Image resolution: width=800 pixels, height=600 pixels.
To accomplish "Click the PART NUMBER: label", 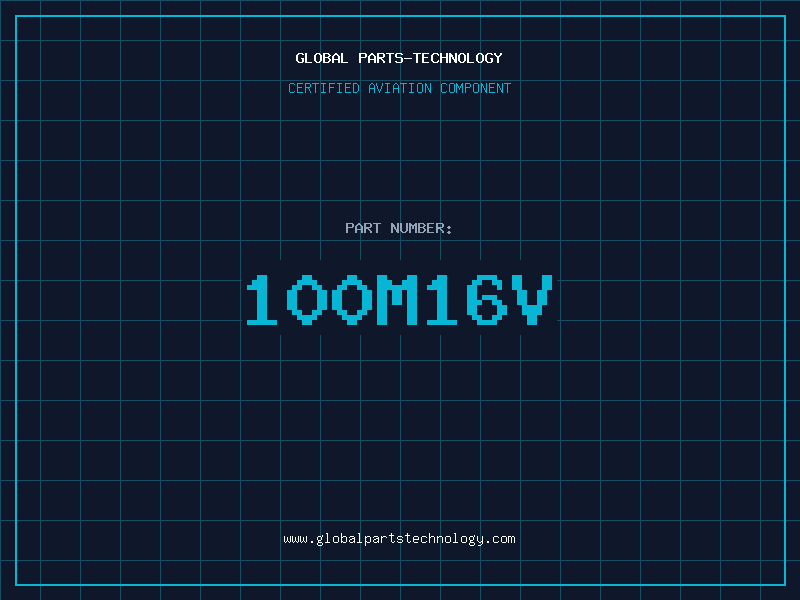I will [x=399, y=228].
